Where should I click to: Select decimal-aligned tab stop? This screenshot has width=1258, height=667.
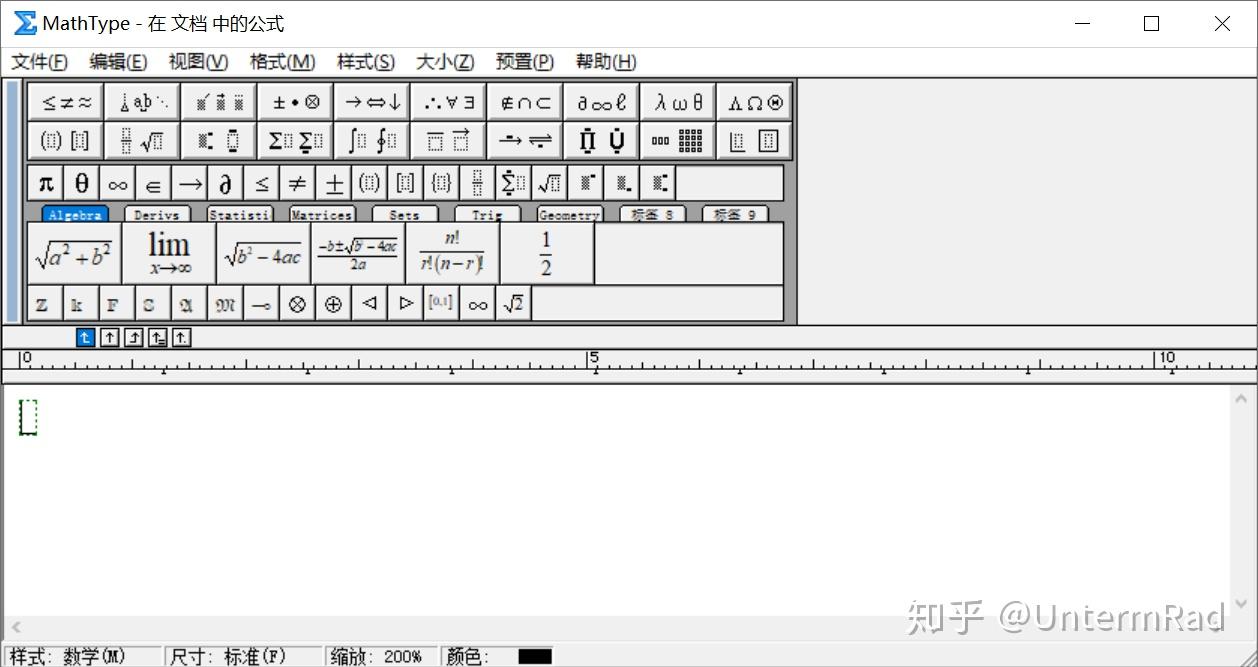(x=181, y=338)
